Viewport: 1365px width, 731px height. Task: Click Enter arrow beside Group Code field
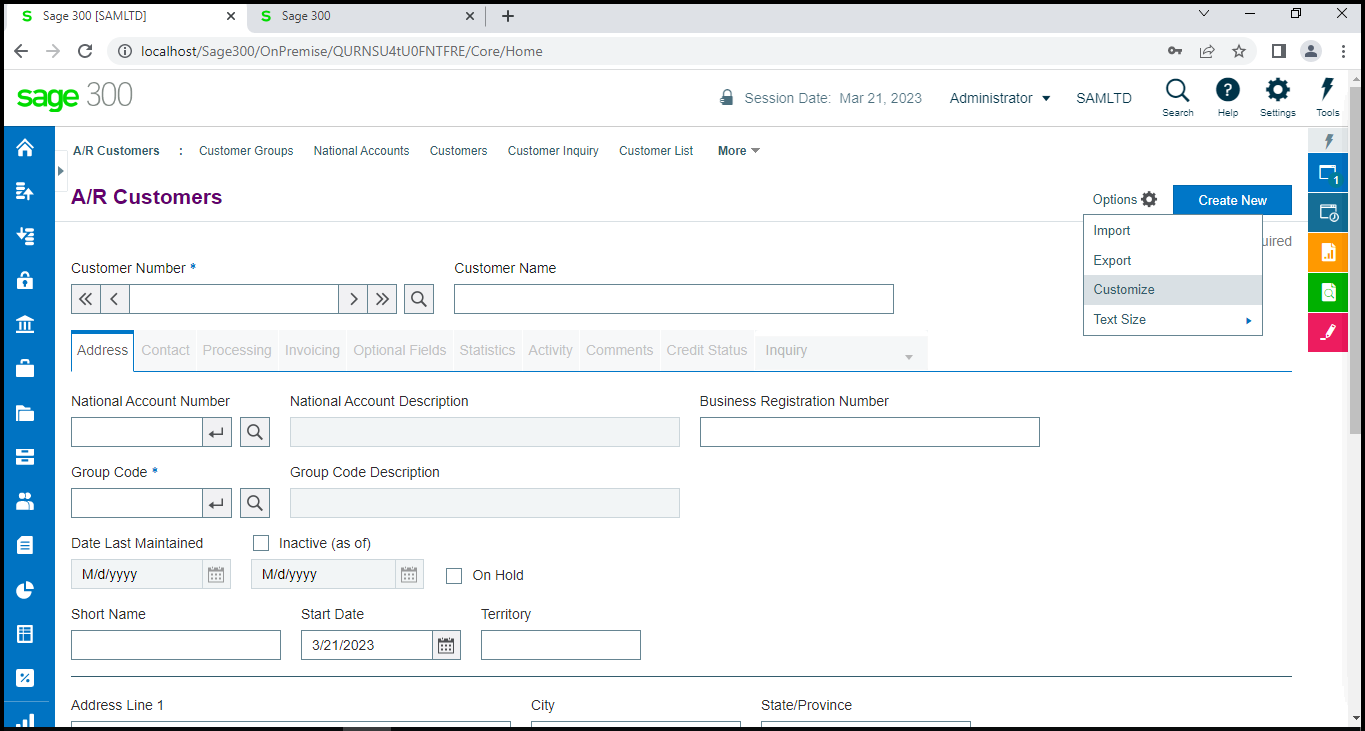click(x=217, y=503)
